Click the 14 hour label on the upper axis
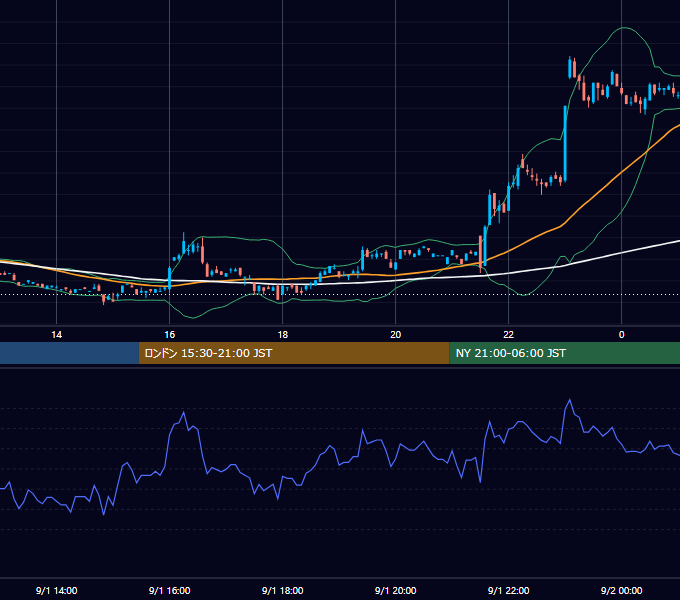 point(56,335)
